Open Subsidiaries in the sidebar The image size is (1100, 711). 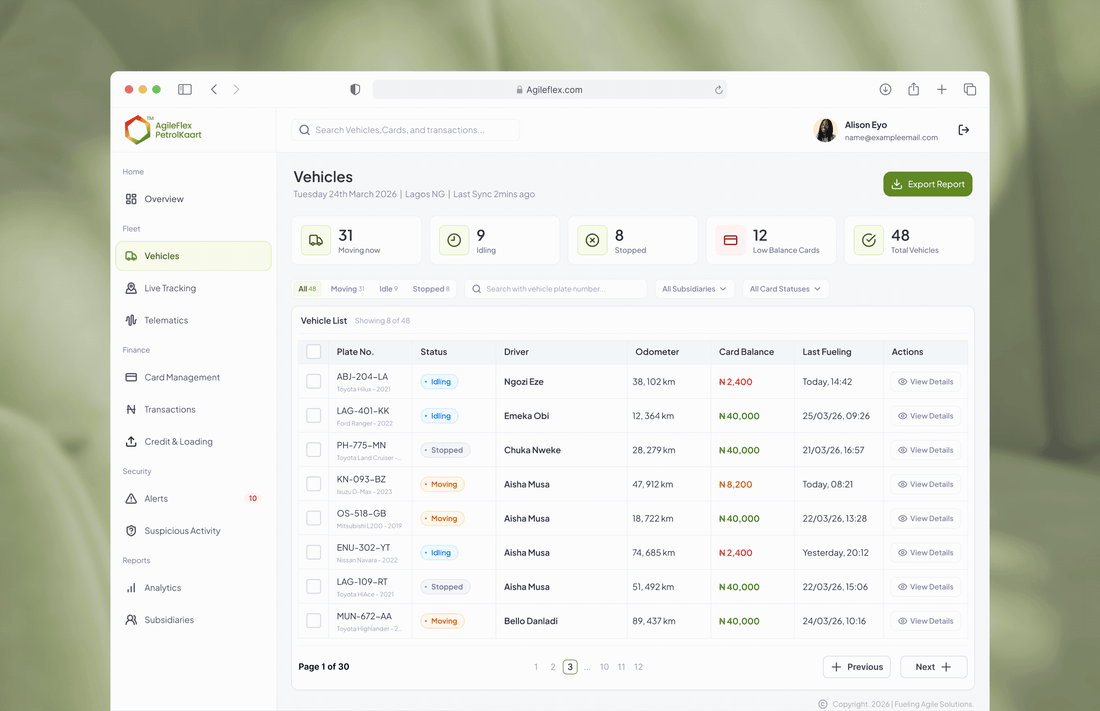point(194,620)
